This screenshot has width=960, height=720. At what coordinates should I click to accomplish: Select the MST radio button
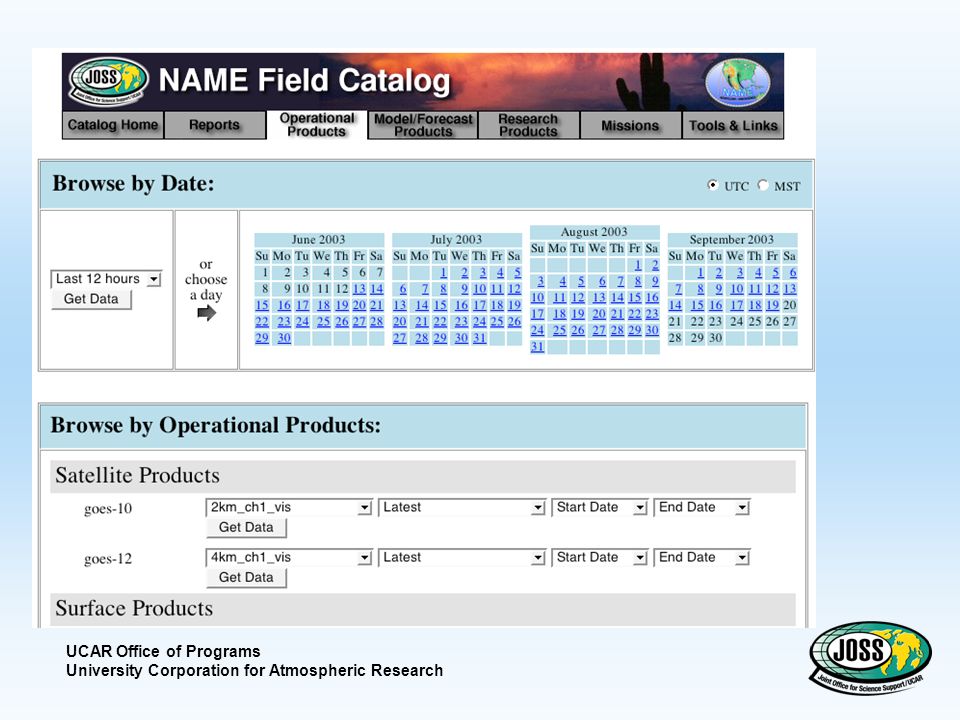(762, 185)
